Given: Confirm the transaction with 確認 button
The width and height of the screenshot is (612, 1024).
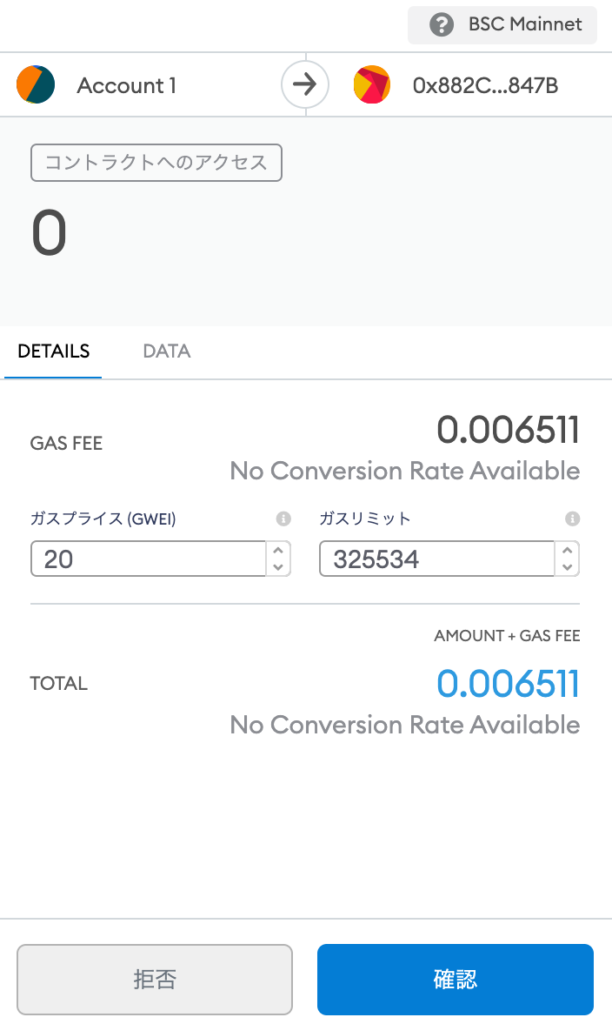Looking at the screenshot, I should coord(455,979).
